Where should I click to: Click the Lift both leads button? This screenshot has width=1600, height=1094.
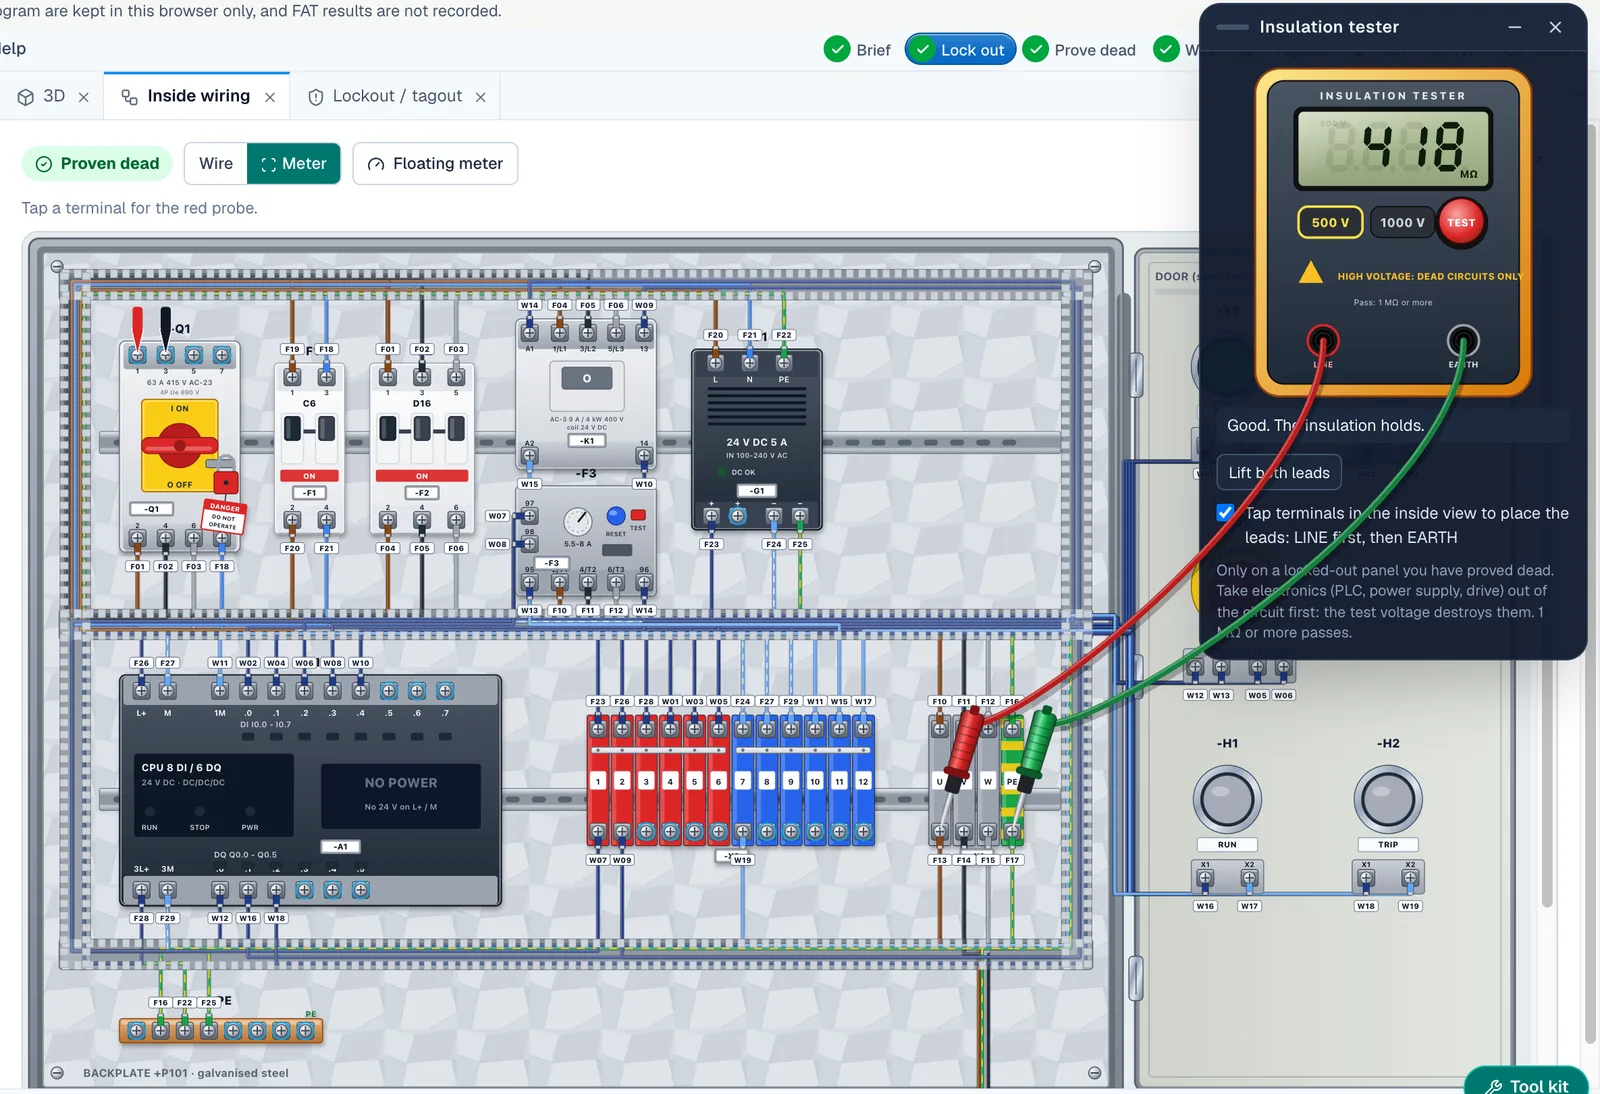1279,473
